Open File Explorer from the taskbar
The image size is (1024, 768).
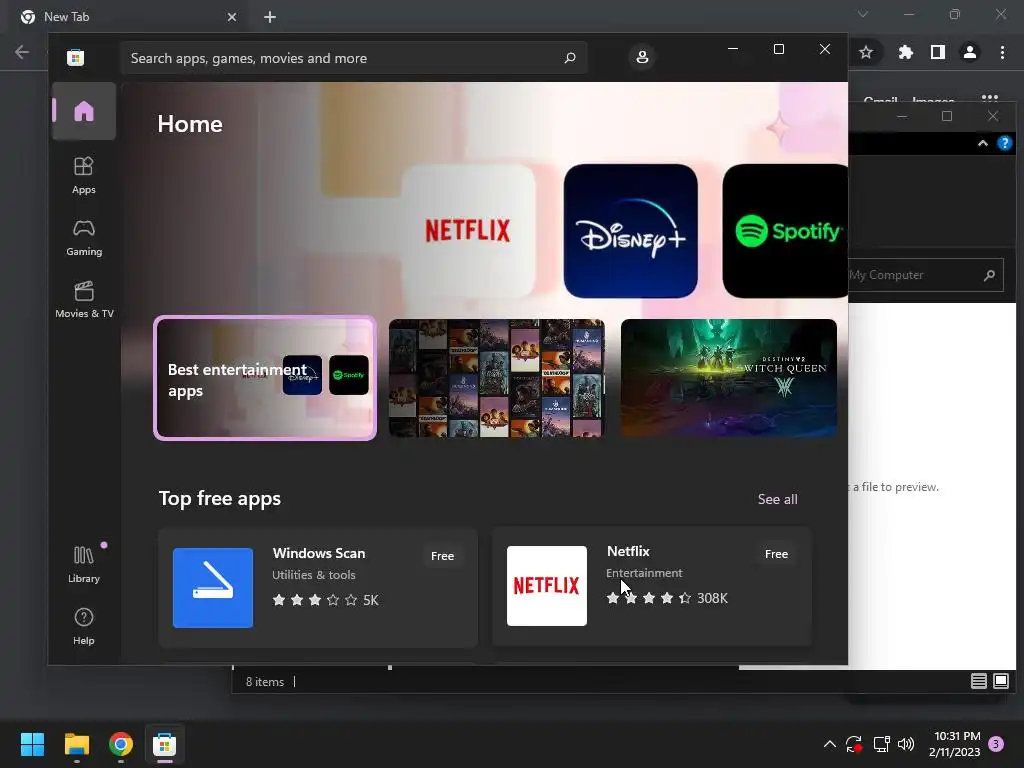76,744
